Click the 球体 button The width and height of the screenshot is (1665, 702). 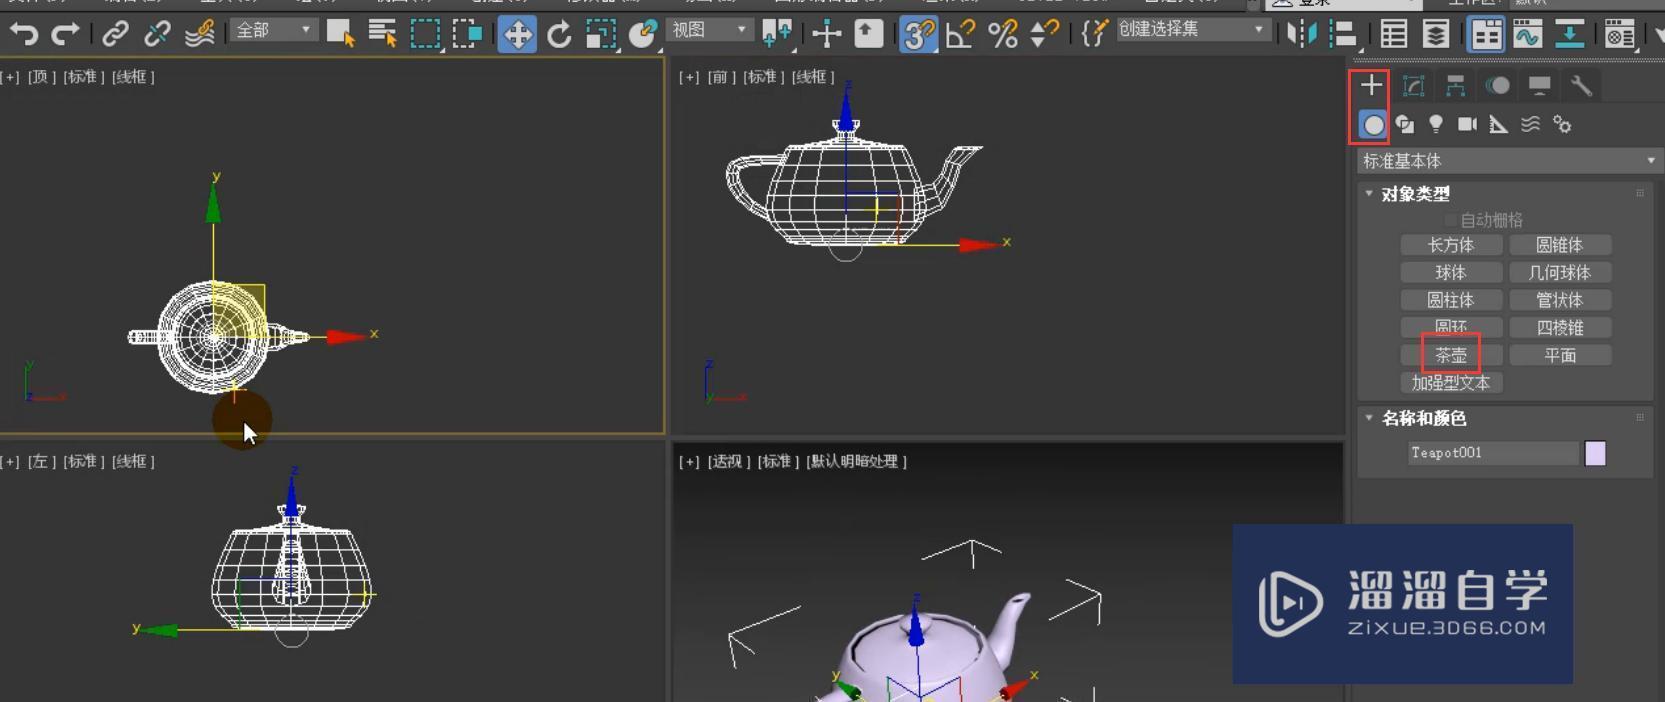1451,273
